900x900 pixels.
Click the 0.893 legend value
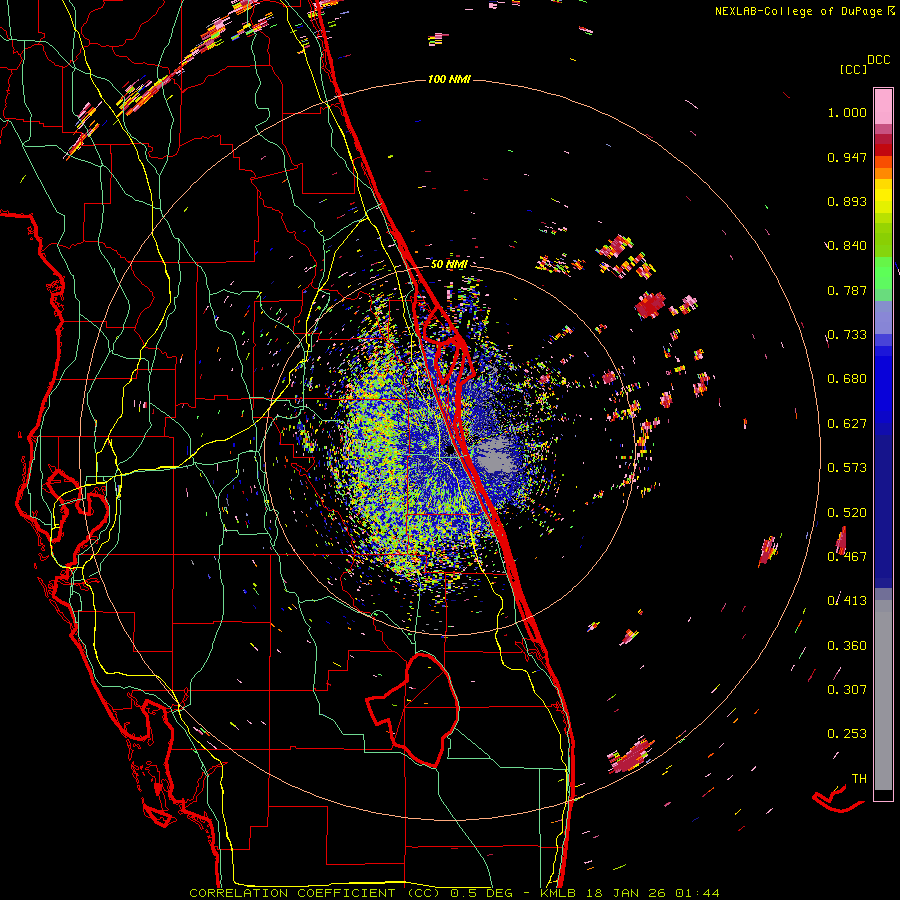[847, 201]
